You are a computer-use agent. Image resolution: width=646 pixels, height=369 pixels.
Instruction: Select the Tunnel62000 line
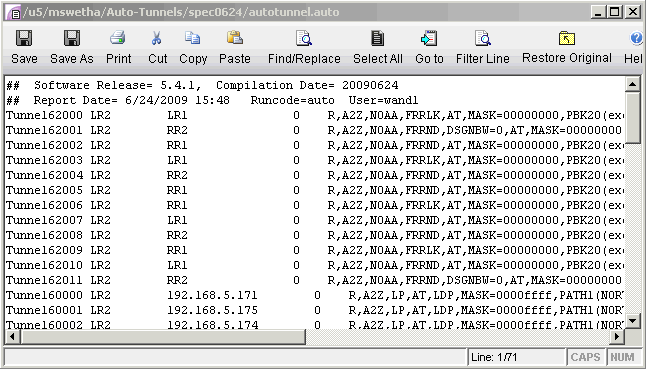pos(315,115)
